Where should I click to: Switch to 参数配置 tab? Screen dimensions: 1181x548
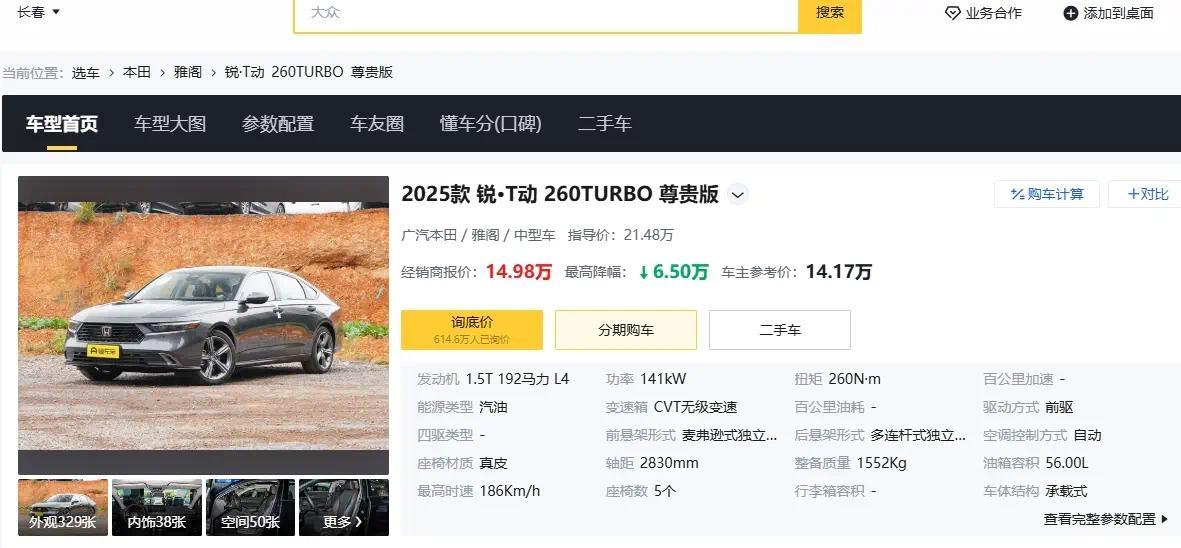coord(278,124)
